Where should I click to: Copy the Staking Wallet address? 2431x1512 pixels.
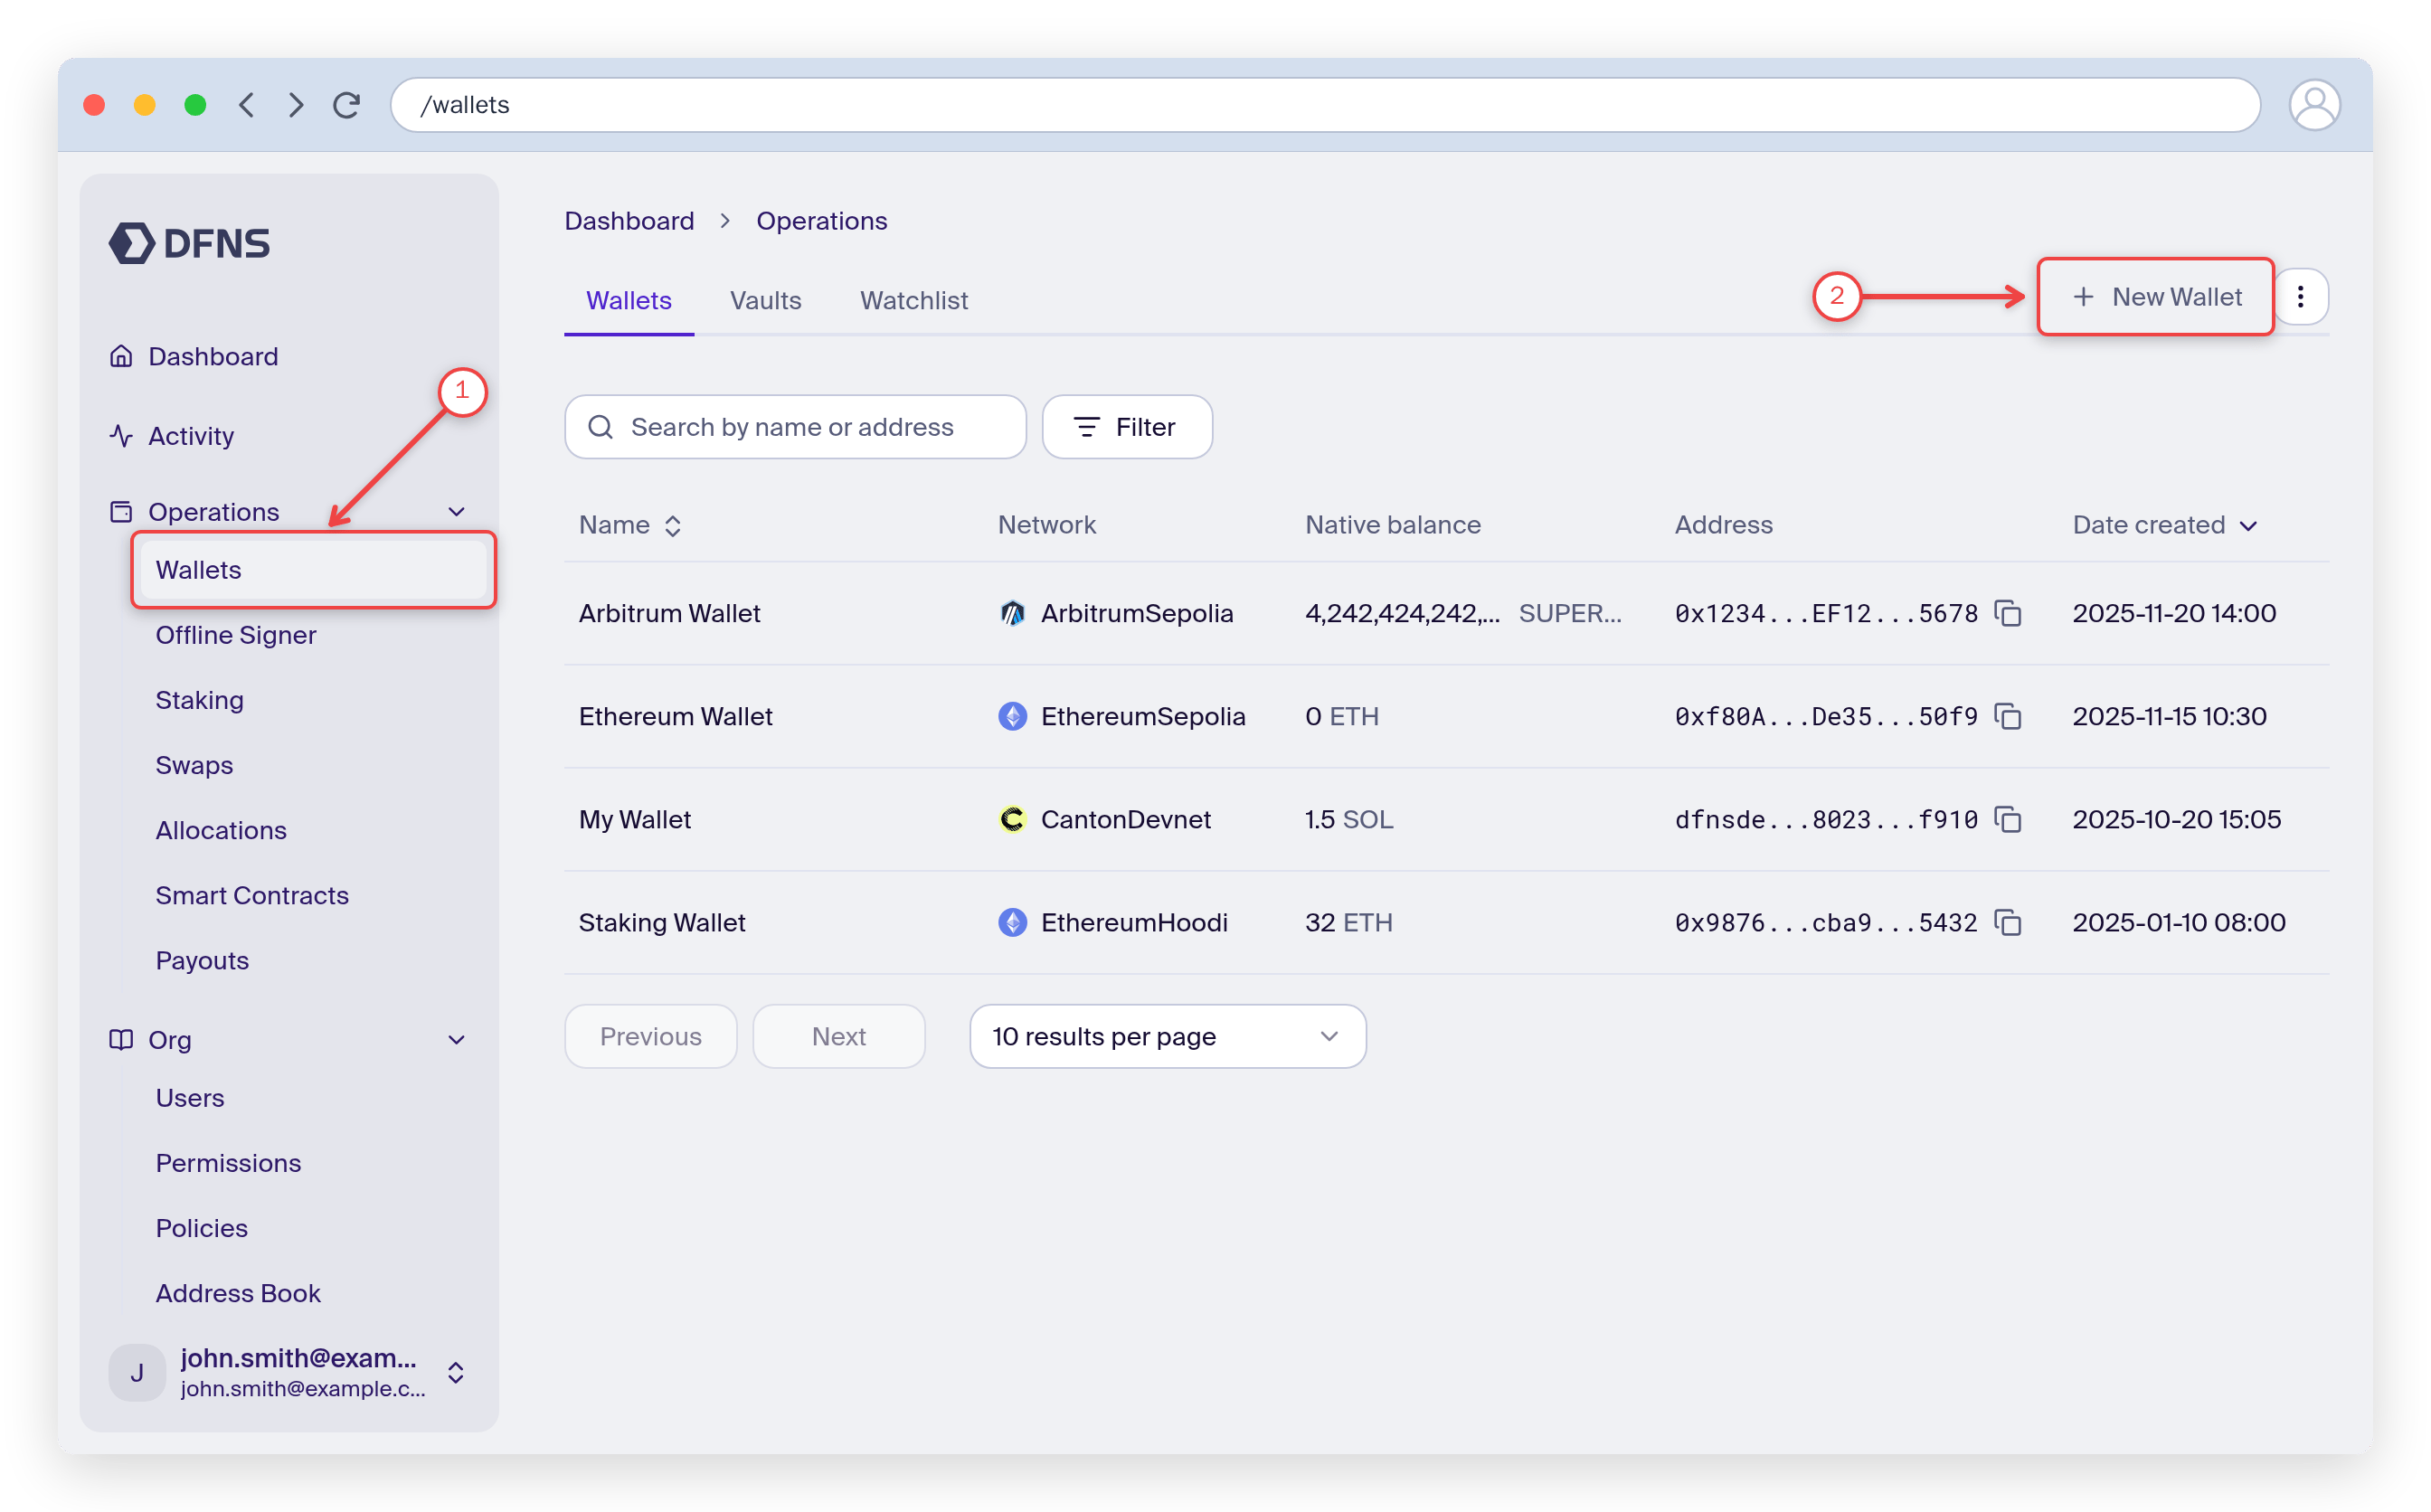pyautogui.click(x=2008, y=922)
